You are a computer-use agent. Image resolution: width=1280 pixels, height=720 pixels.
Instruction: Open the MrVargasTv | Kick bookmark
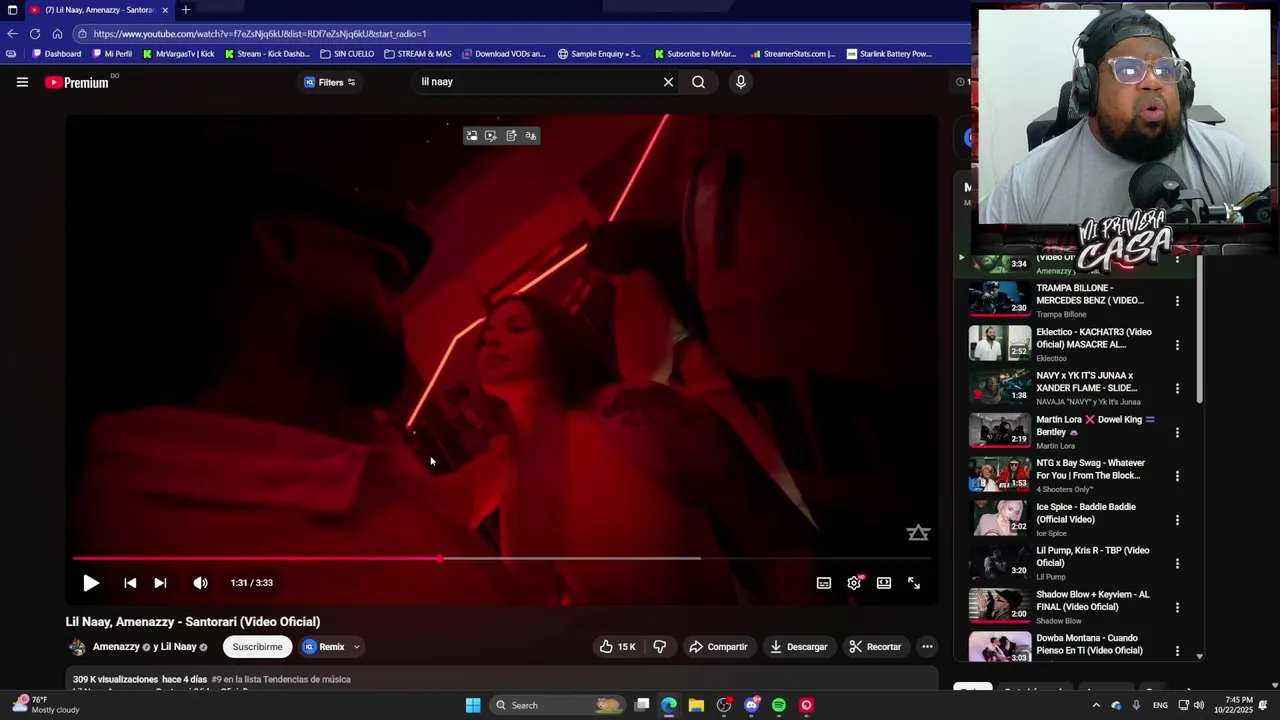tap(179, 54)
